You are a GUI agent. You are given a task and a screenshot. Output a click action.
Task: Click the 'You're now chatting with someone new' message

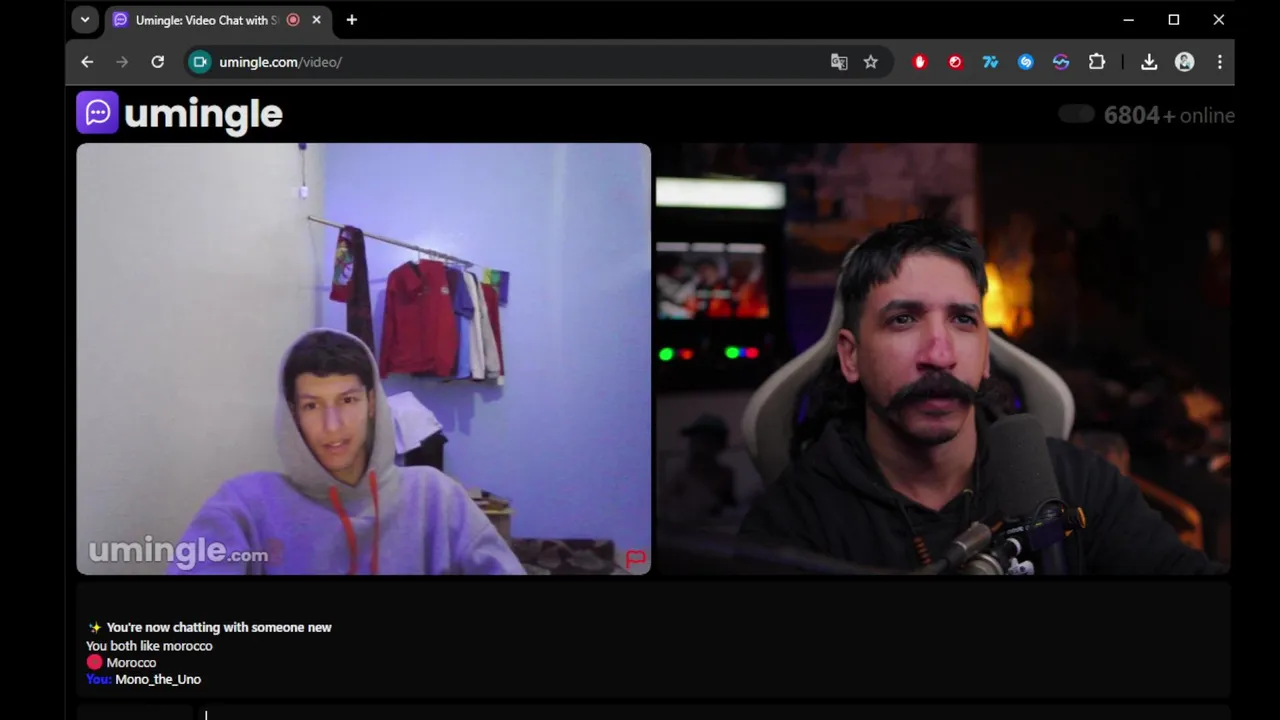point(219,628)
